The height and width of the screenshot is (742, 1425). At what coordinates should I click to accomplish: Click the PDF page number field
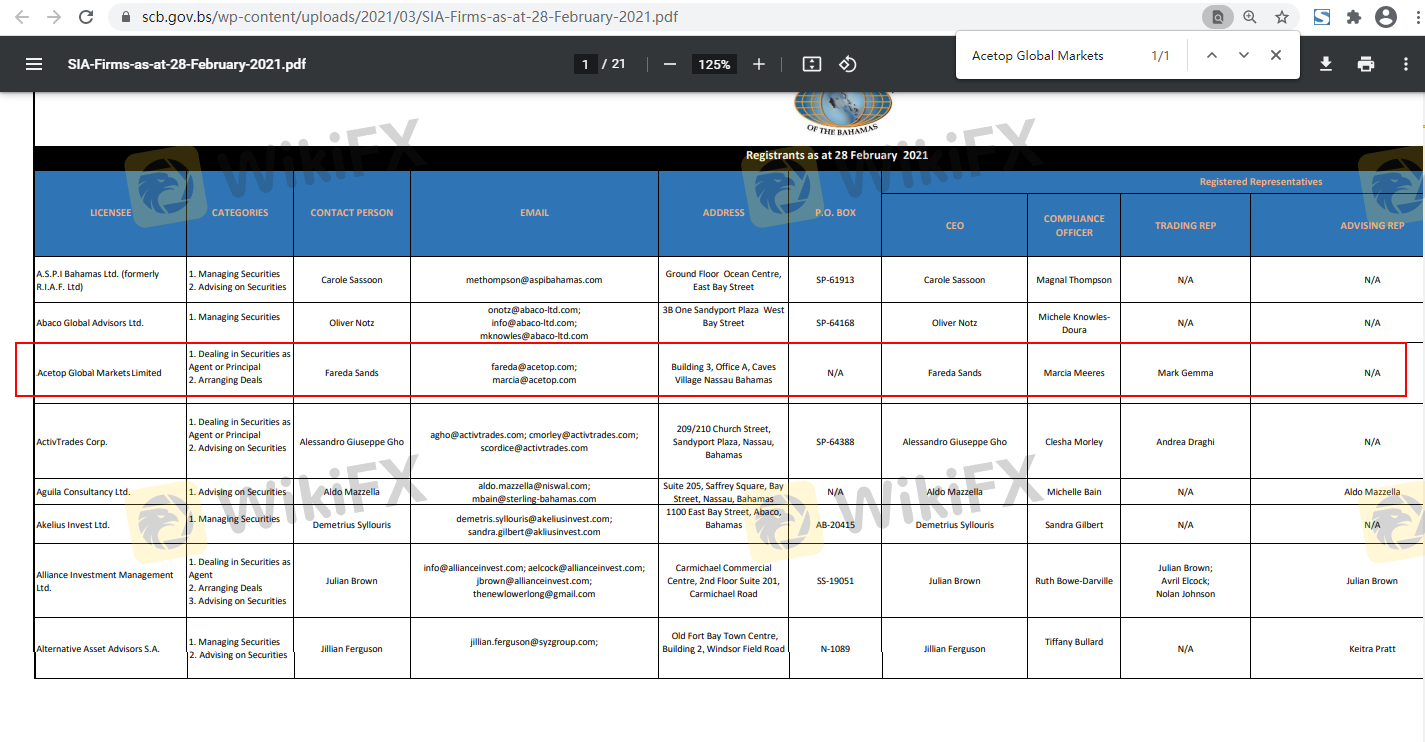[x=586, y=64]
